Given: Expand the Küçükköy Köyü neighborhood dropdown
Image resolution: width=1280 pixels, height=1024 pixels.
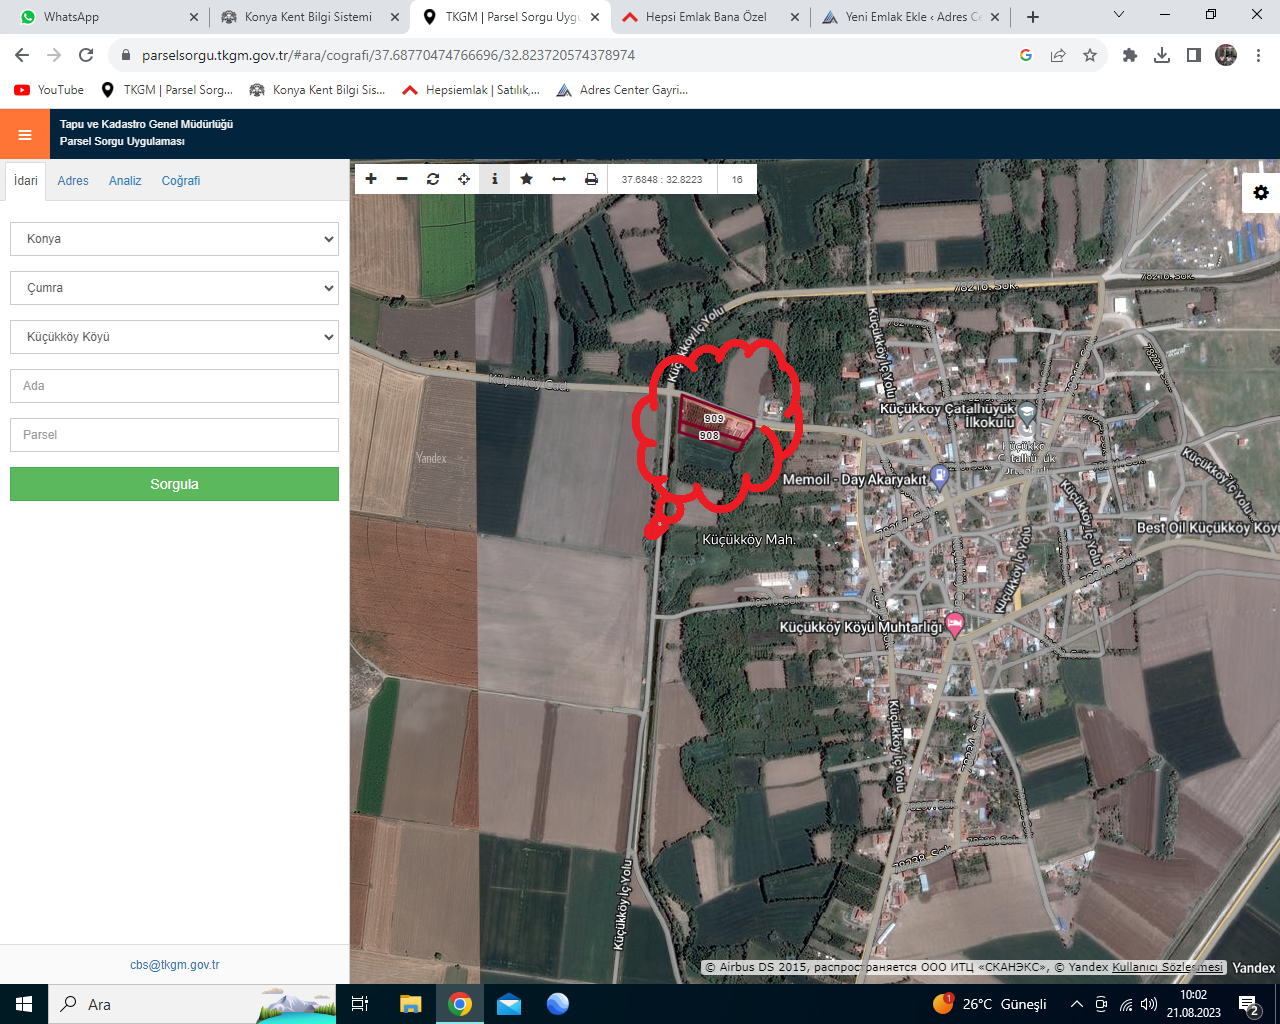Looking at the screenshot, I should [x=174, y=337].
